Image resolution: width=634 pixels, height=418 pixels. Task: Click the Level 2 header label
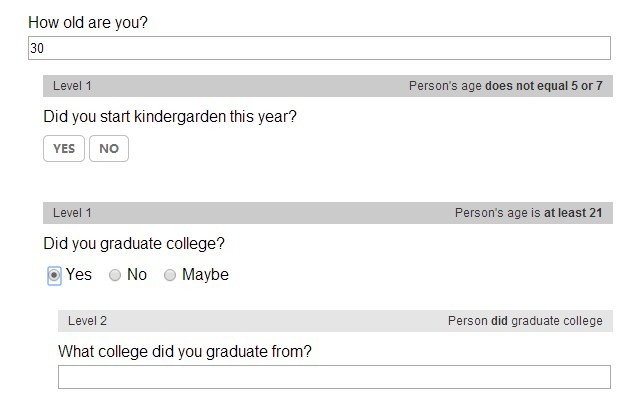coord(87,321)
